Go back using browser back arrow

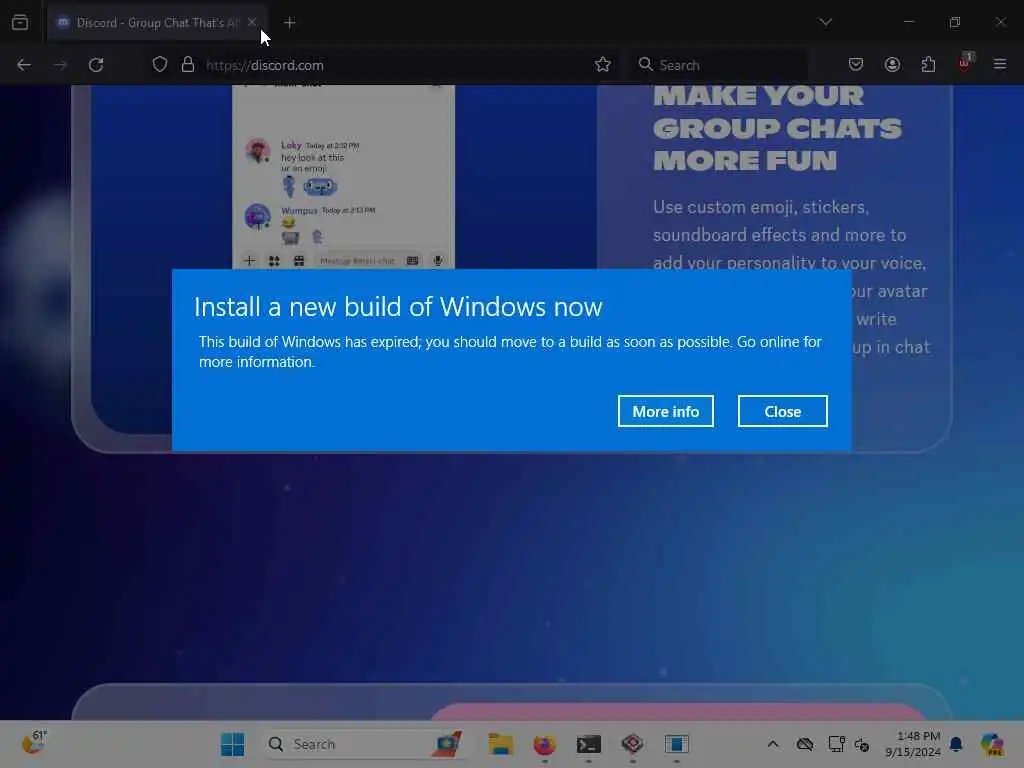pyautogui.click(x=24, y=65)
